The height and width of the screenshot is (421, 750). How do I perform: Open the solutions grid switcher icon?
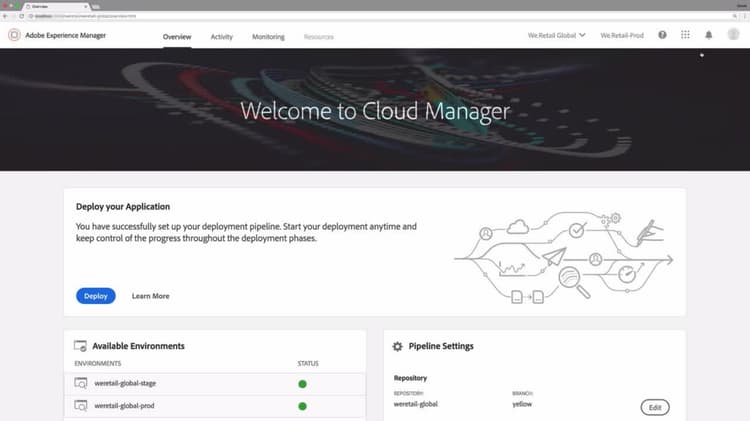(x=685, y=35)
